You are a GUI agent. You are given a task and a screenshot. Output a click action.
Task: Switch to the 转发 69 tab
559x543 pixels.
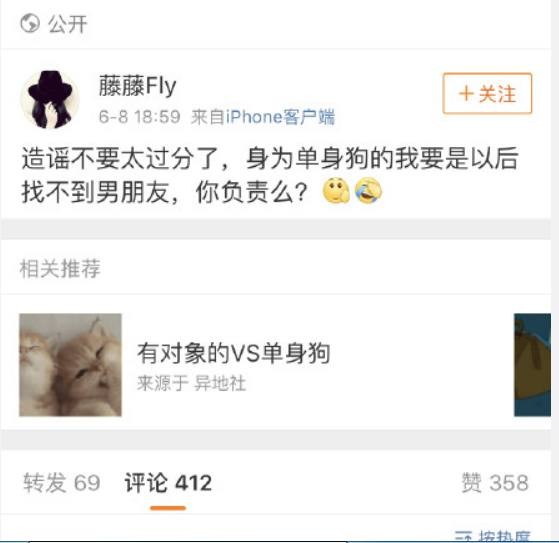tap(62, 483)
